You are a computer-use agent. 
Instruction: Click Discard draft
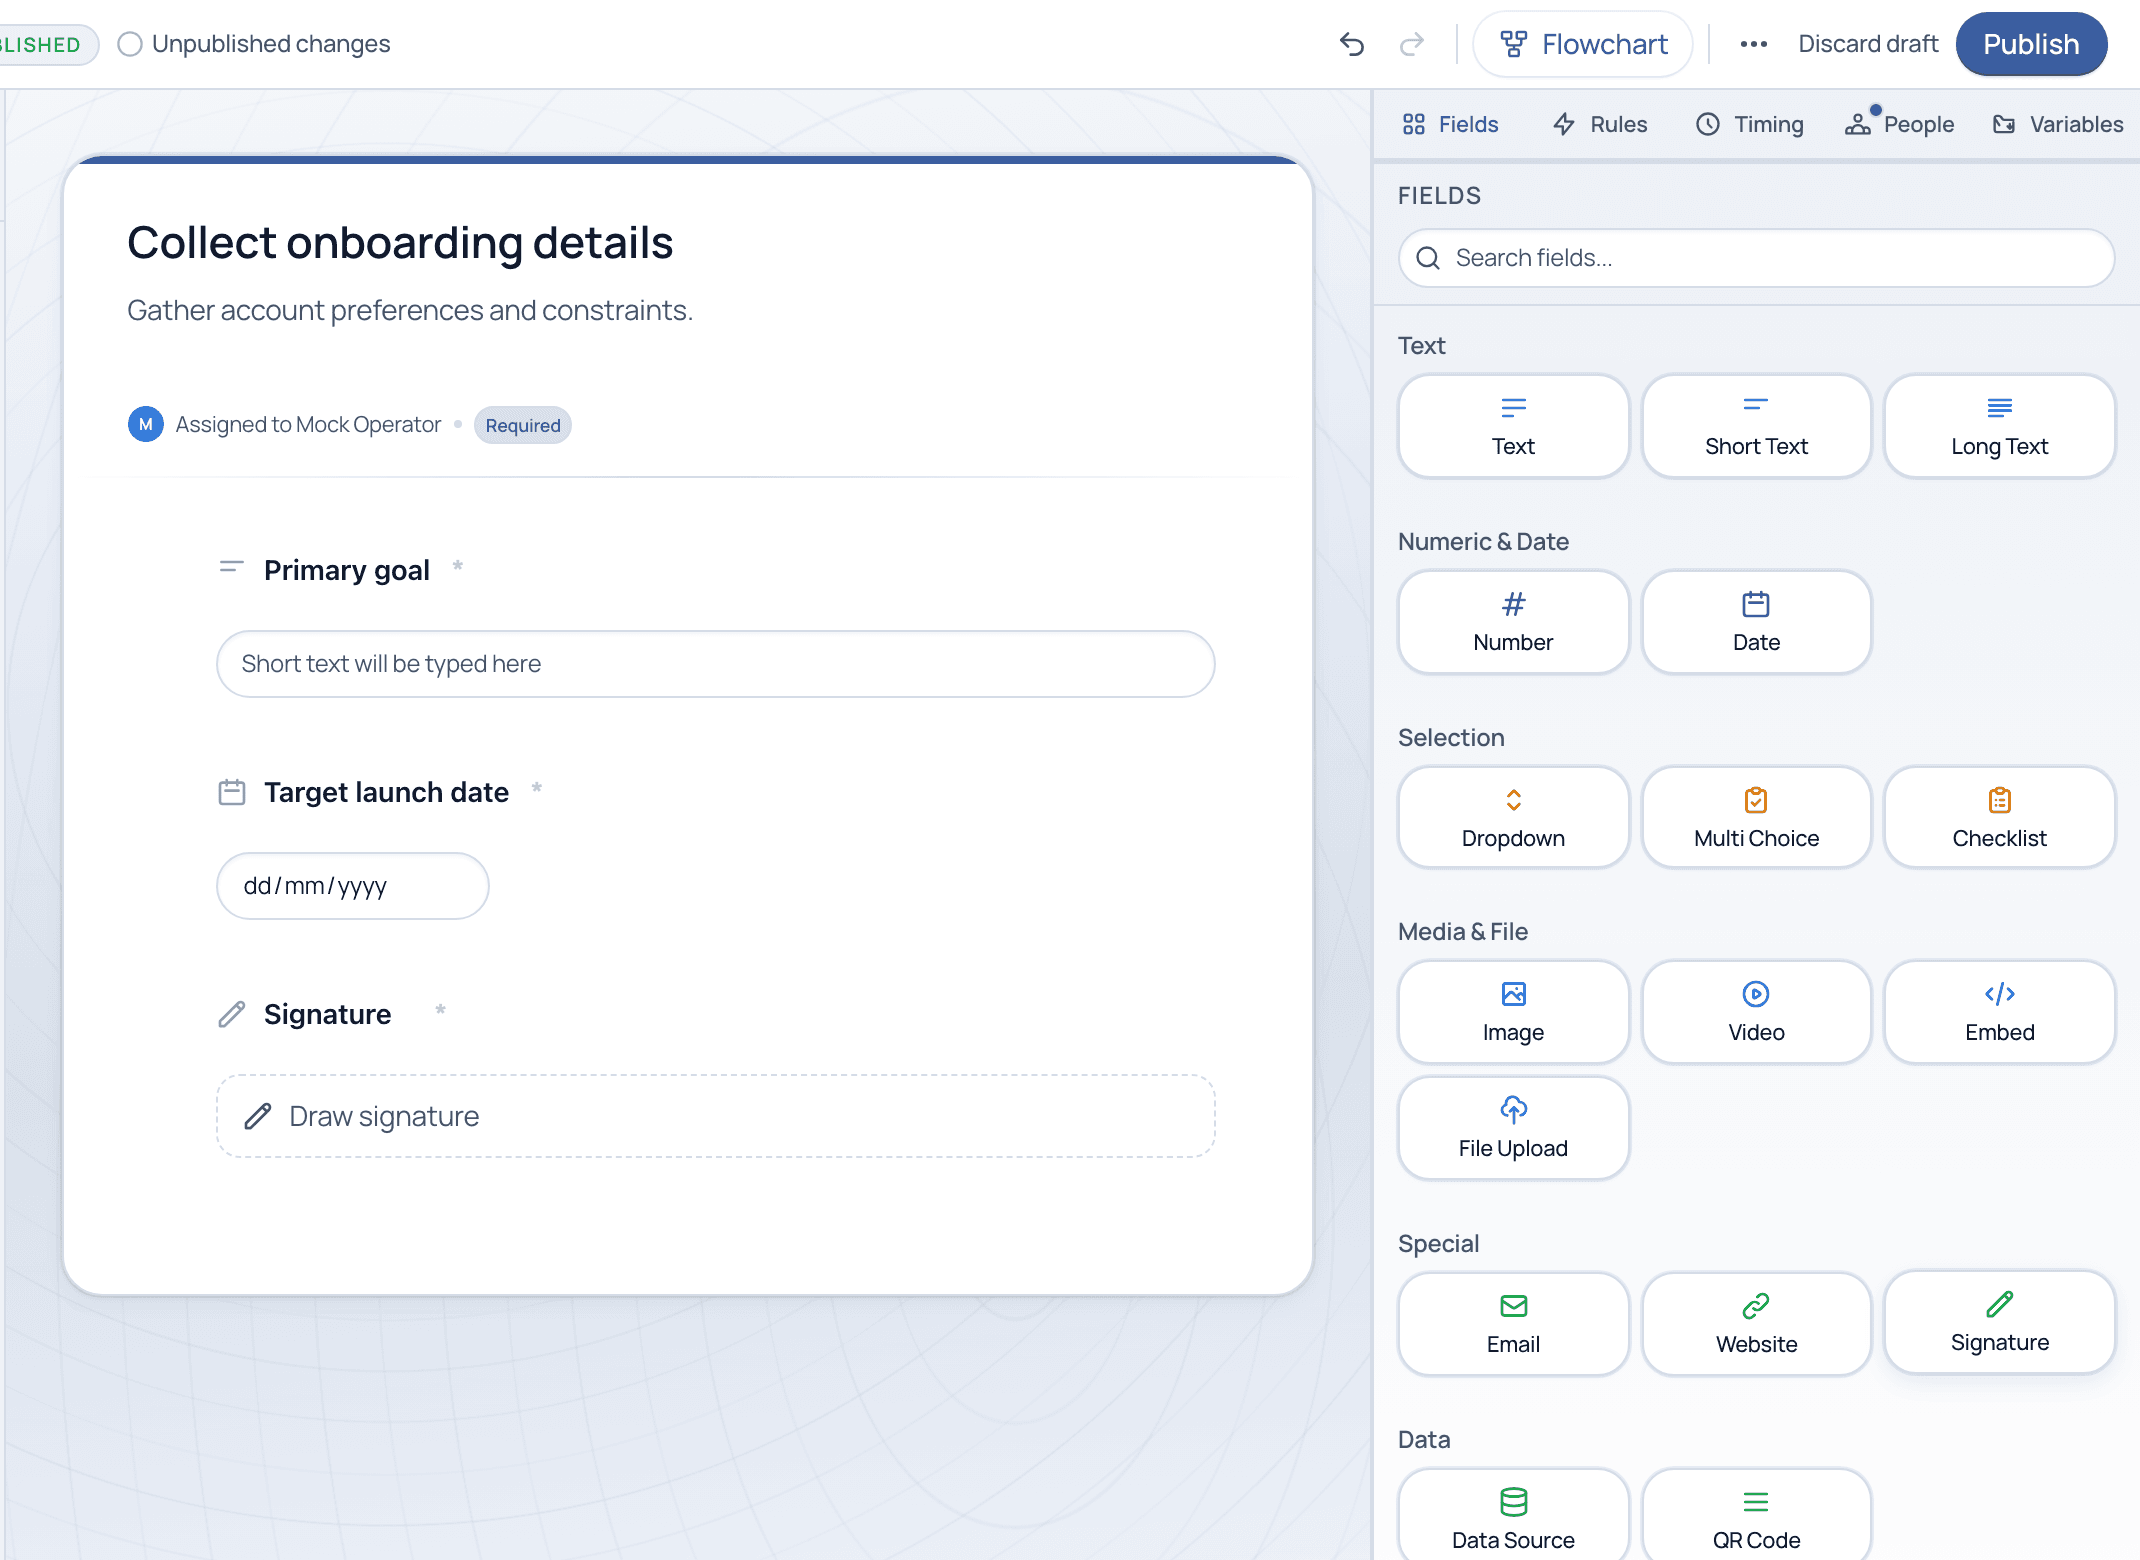coord(1868,44)
